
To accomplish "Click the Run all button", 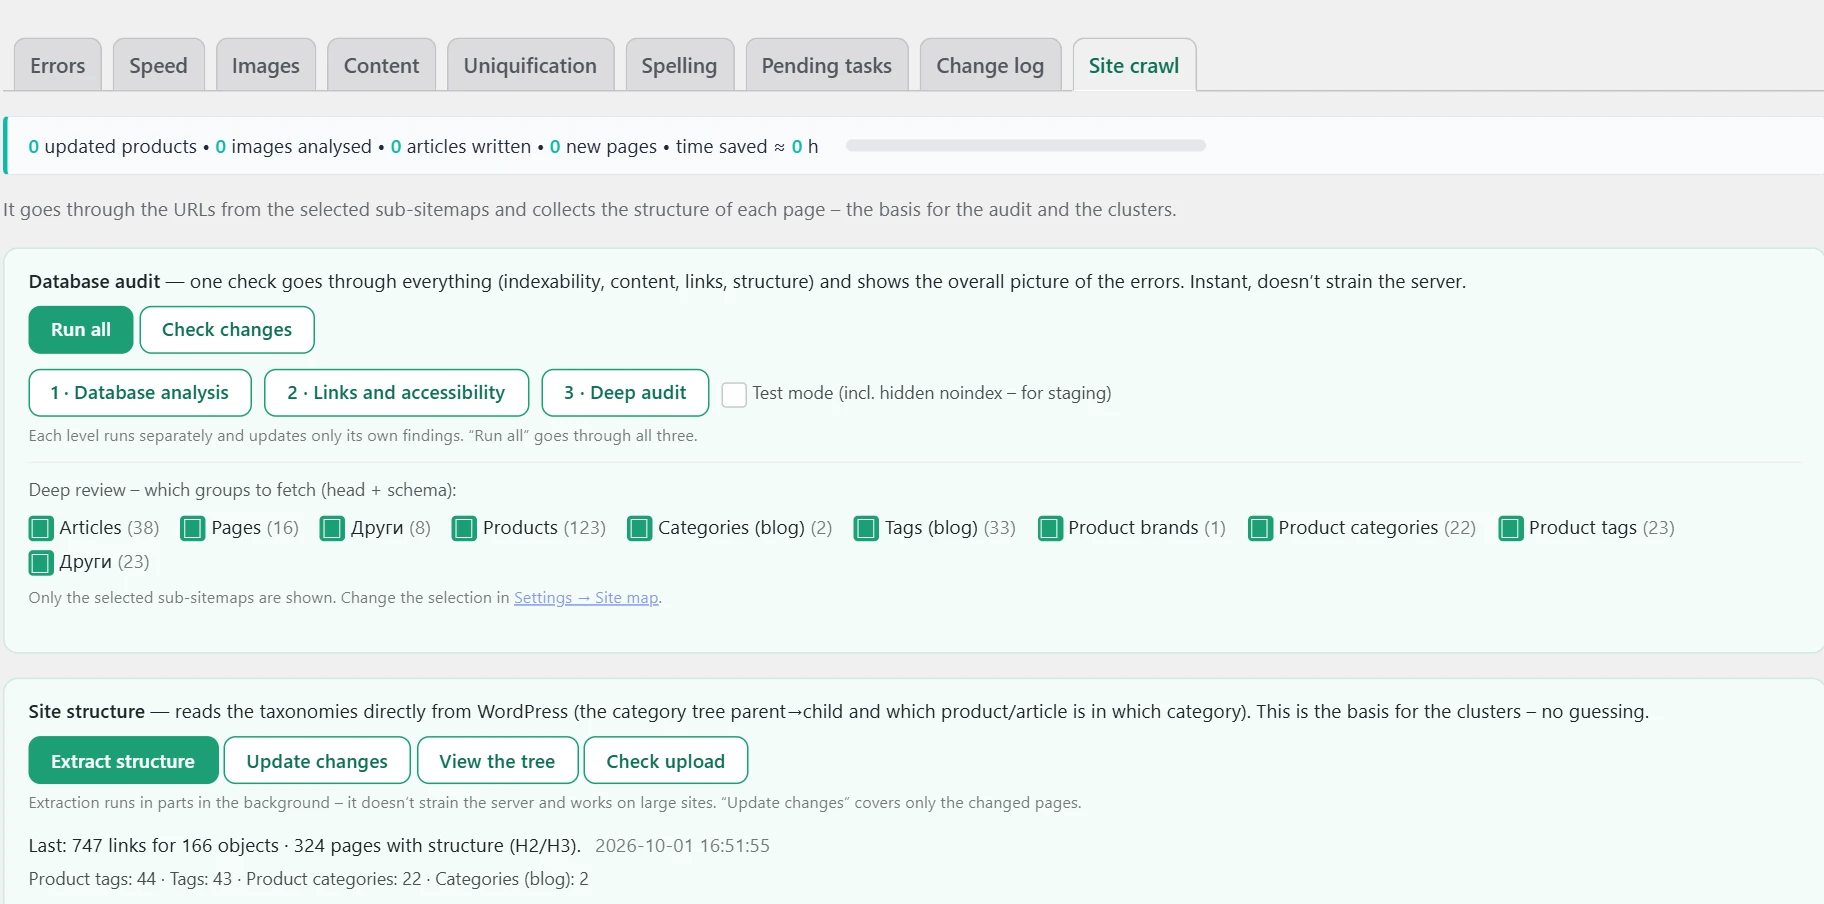I will 81,330.
